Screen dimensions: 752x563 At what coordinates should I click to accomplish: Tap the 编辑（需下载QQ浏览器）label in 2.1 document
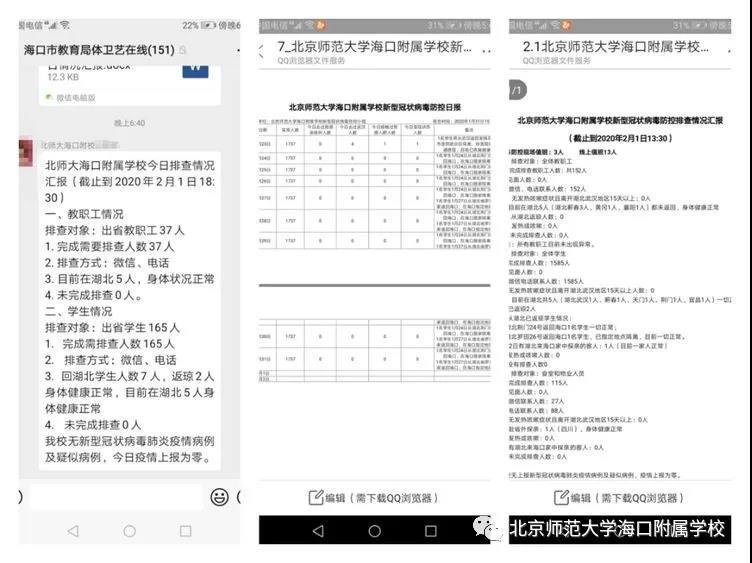pyautogui.click(x=627, y=498)
